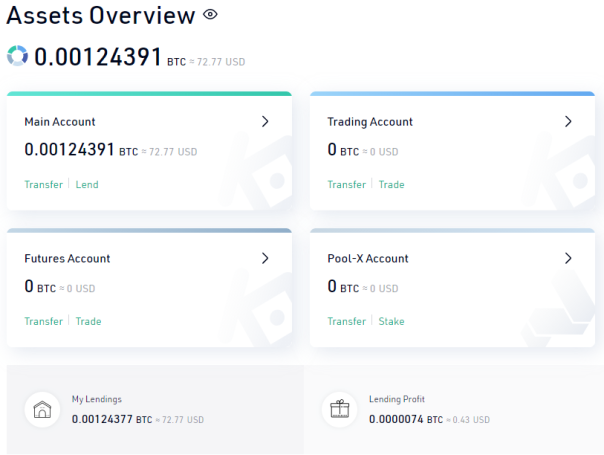Image resolution: width=604 pixels, height=455 pixels.
Task: Click Lend in Main Account card
Action: pos(87,185)
